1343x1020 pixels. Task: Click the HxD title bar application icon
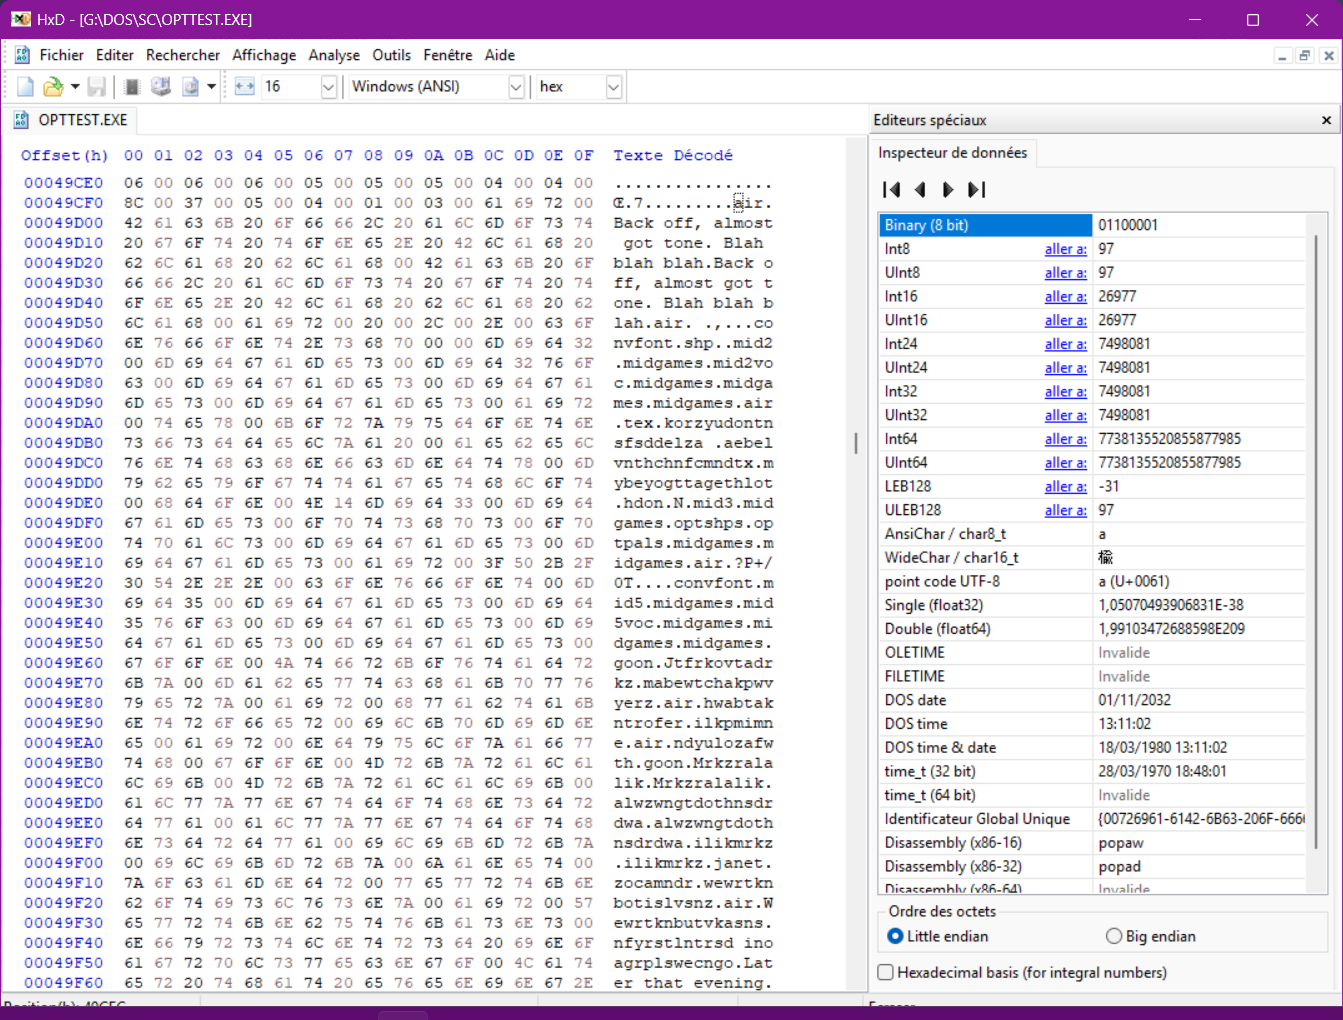point(20,19)
